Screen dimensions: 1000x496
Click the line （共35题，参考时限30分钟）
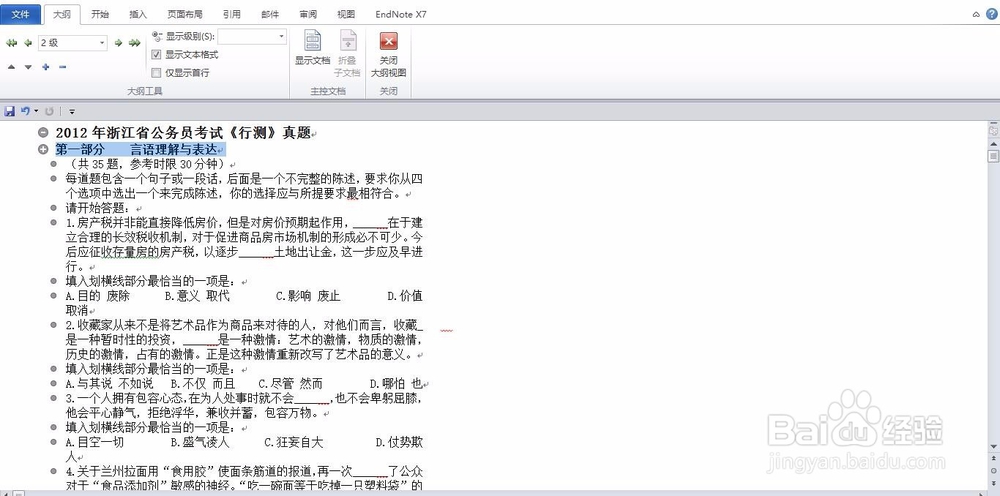(145, 164)
